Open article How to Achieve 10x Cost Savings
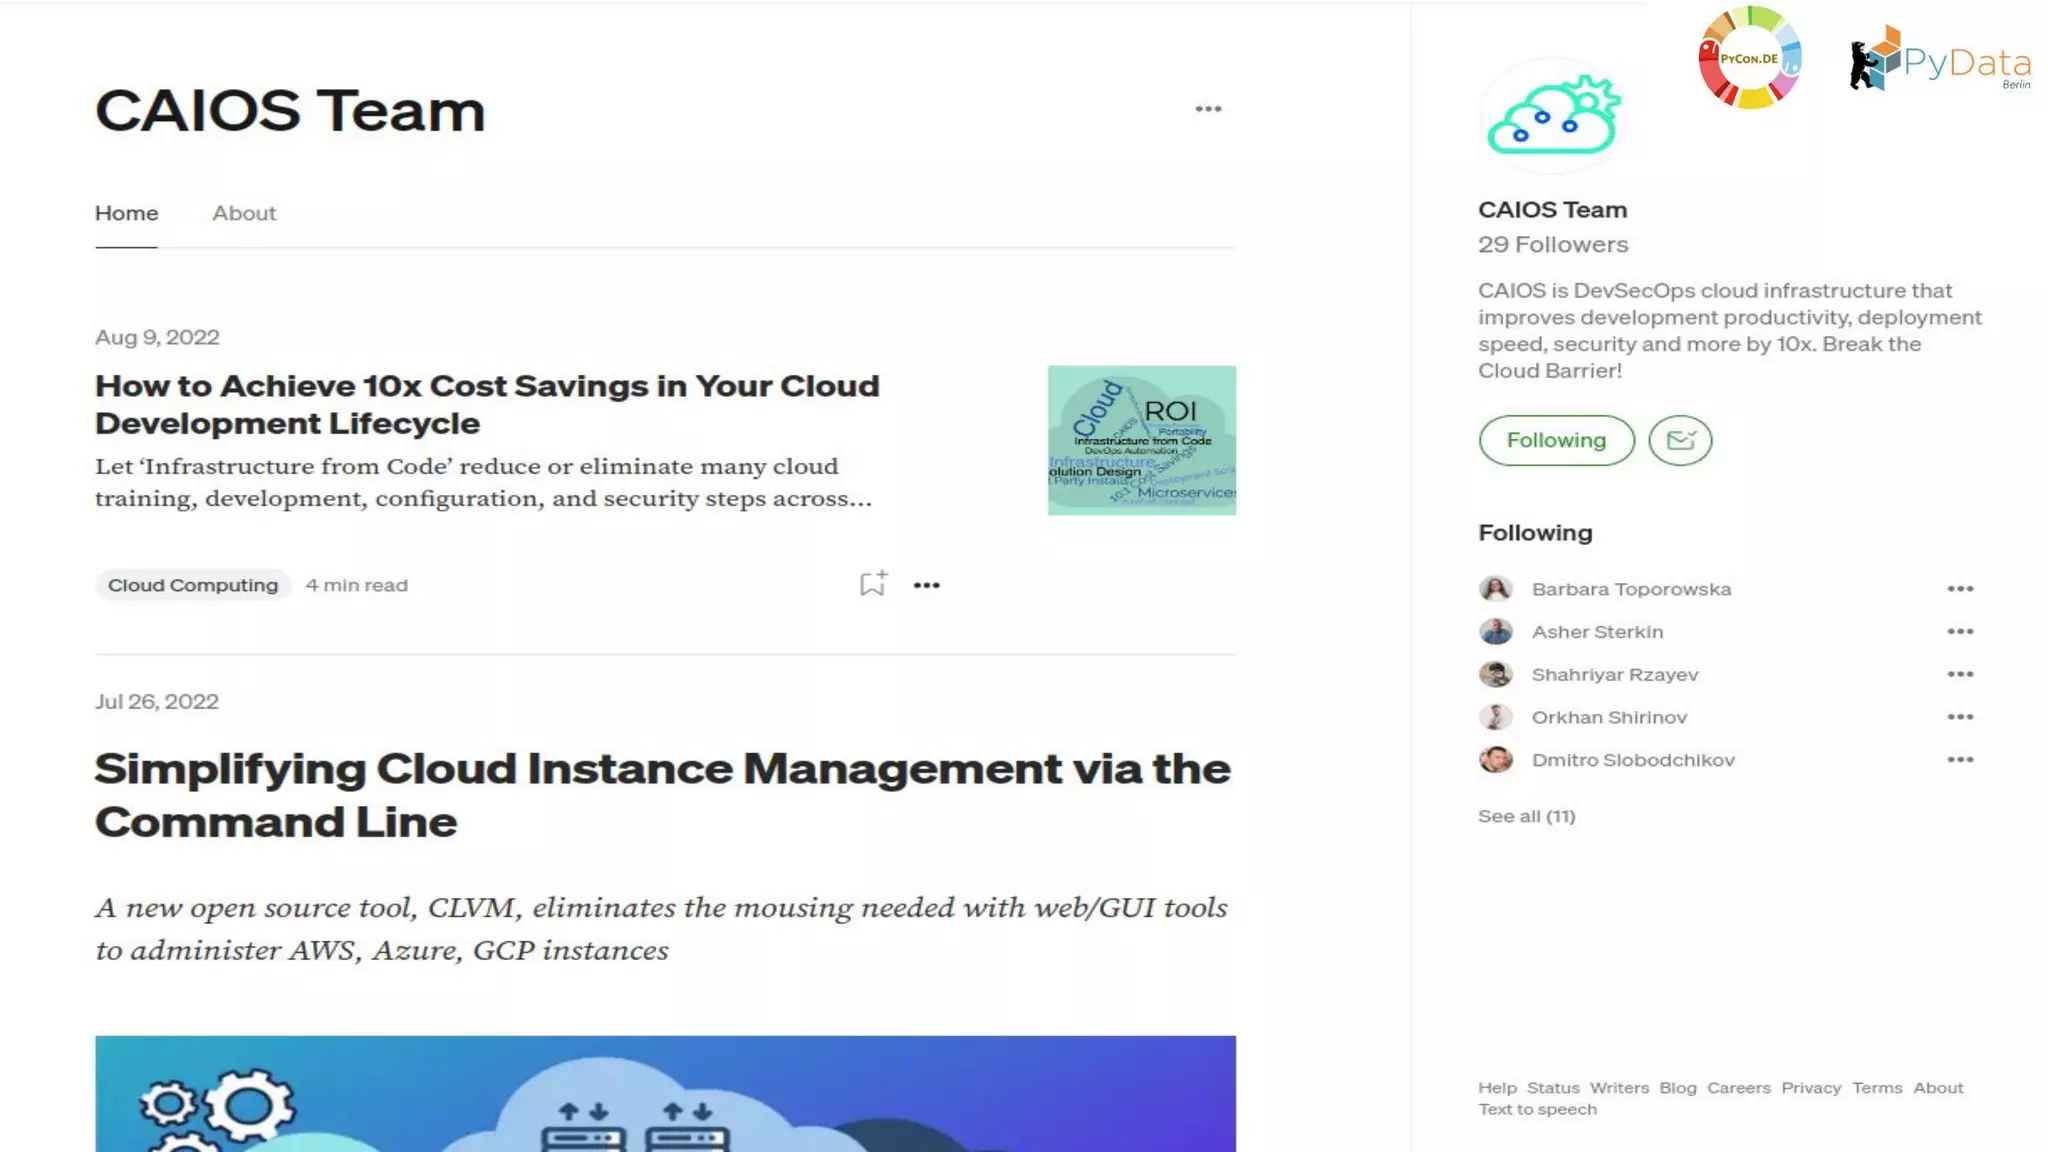The width and height of the screenshot is (2048, 1152). [487, 404]
